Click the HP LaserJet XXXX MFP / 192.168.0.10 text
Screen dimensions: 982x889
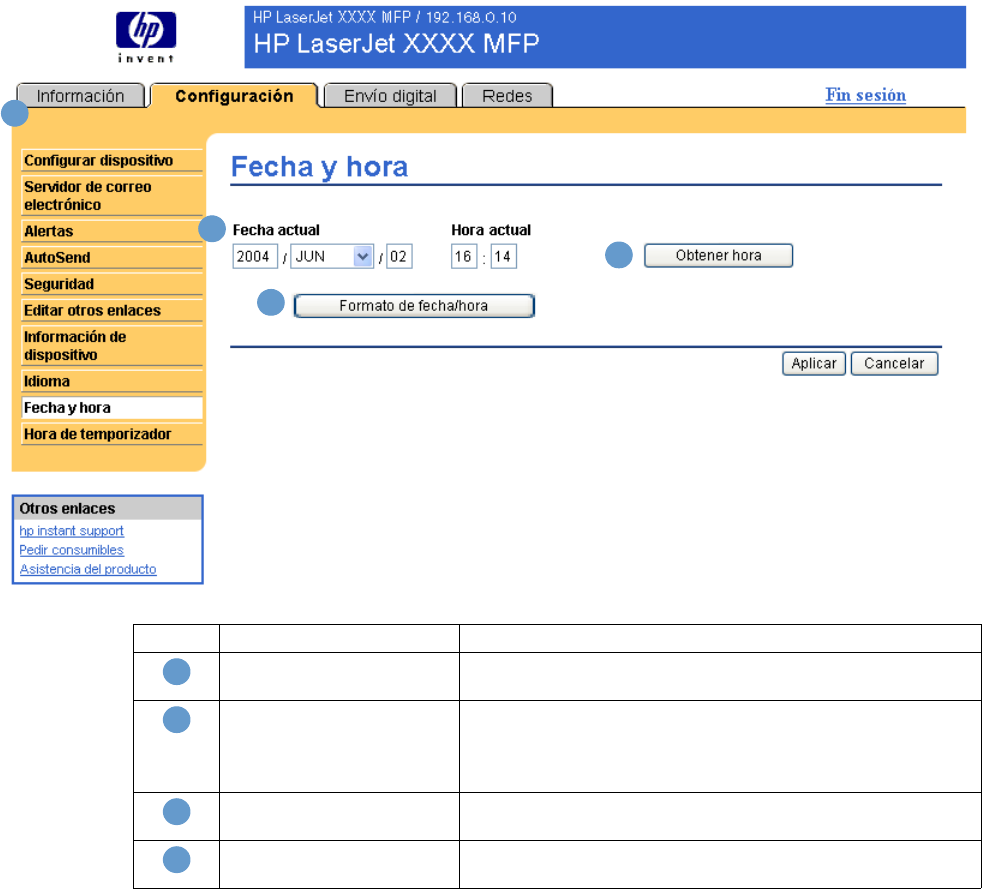[x=385, y=18]
